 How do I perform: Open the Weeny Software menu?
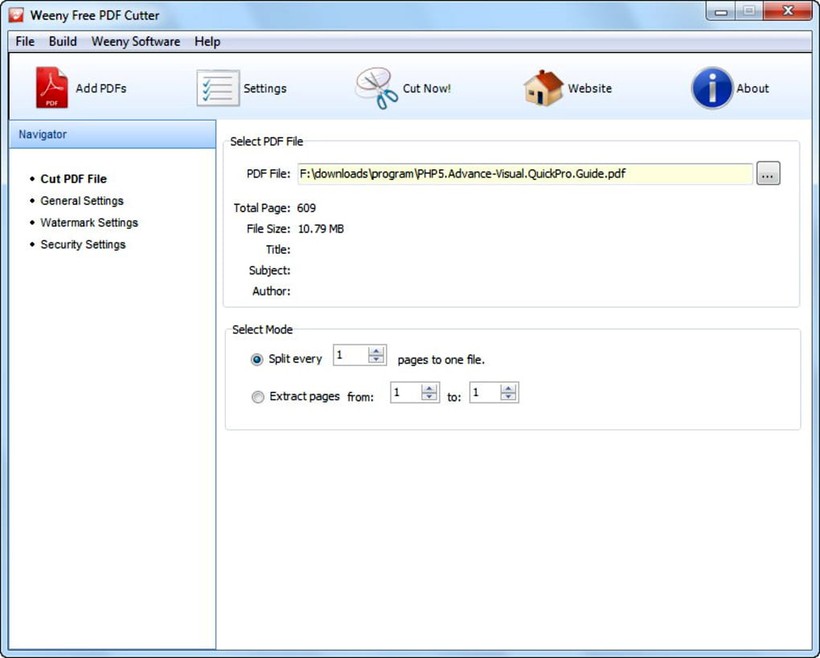click(x=135, y=42)
